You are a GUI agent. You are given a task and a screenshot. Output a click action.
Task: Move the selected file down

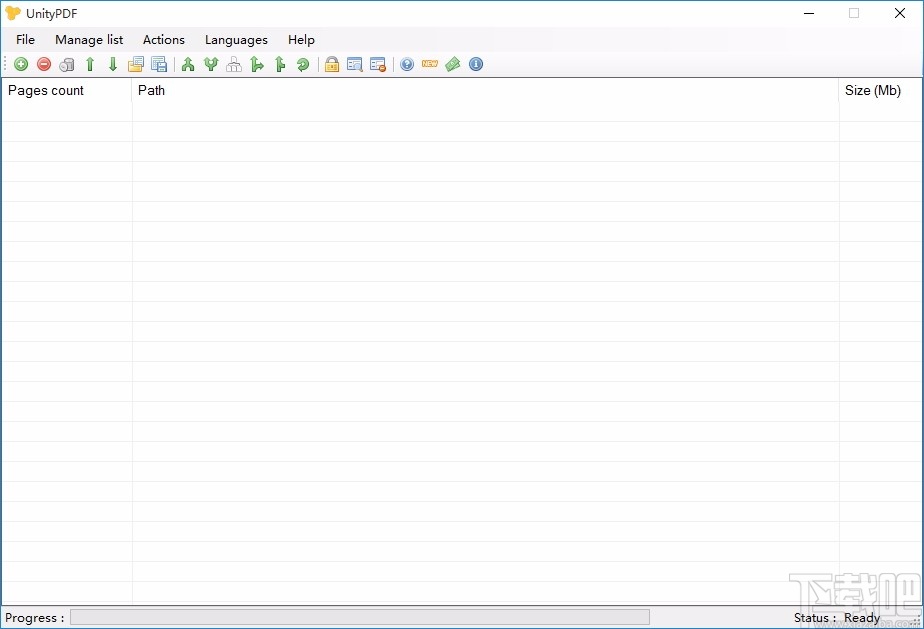pyautogui.click(x=112, y=64)
